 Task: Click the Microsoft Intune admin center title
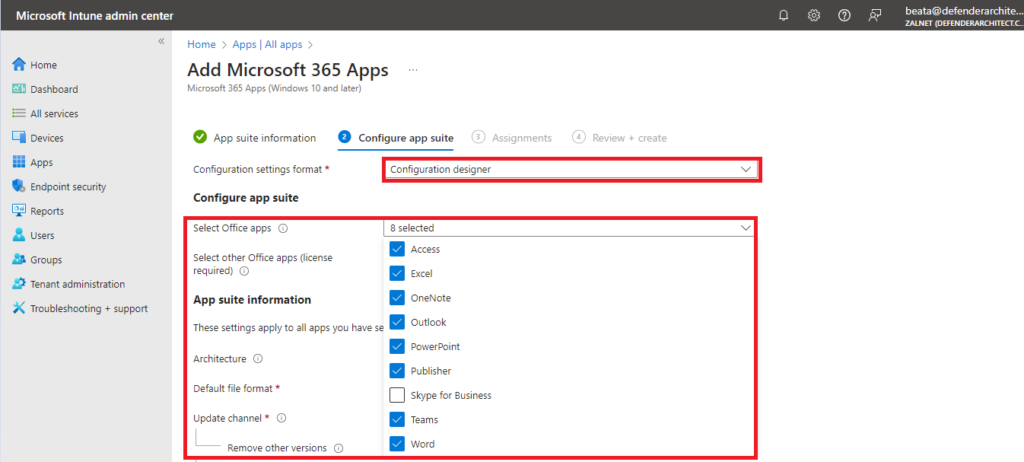(95, 16)
